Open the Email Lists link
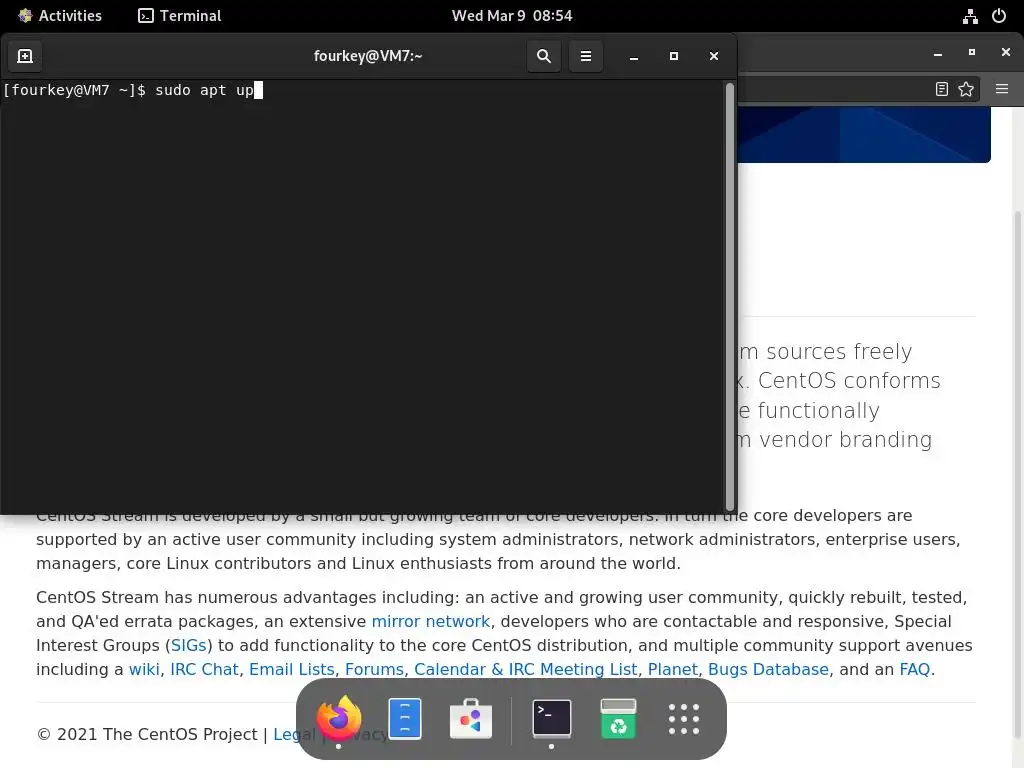The image size is (1024, 768). click(x=292, y=669)
